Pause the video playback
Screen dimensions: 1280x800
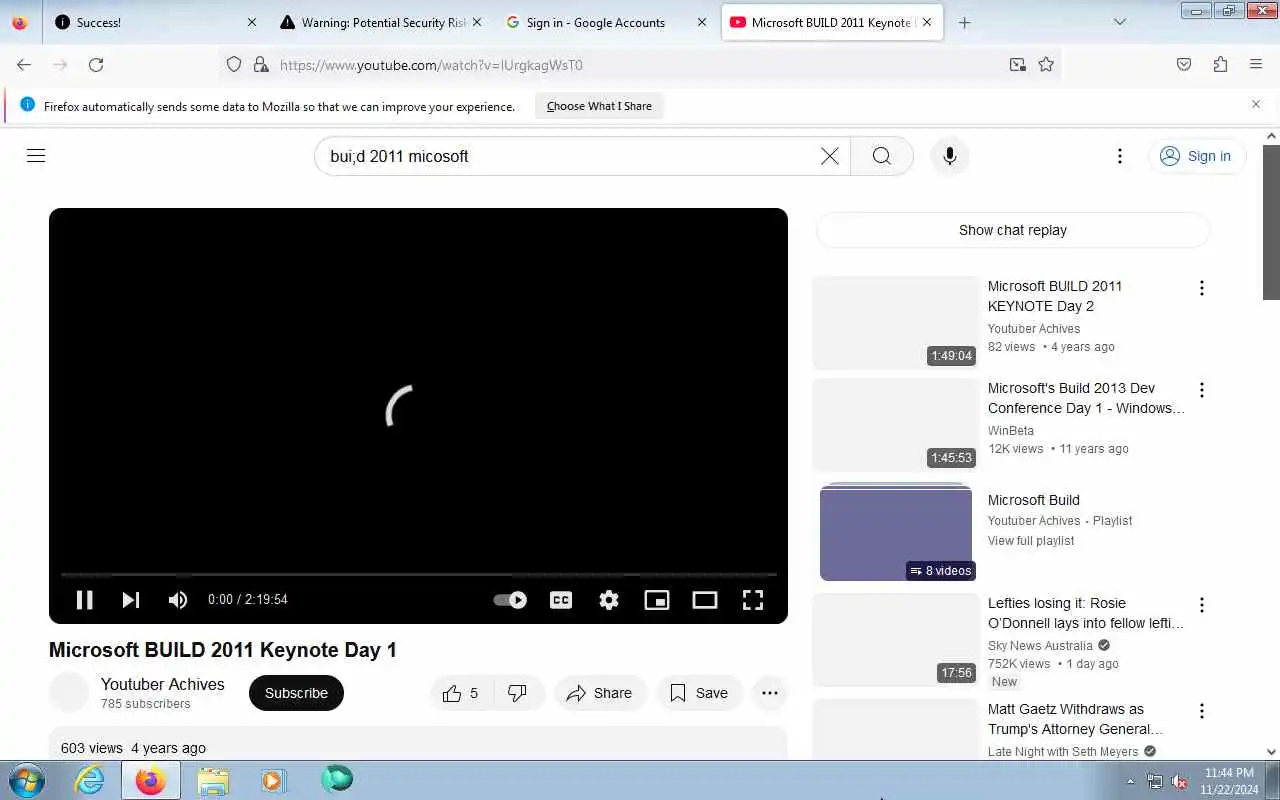(85, 599)
